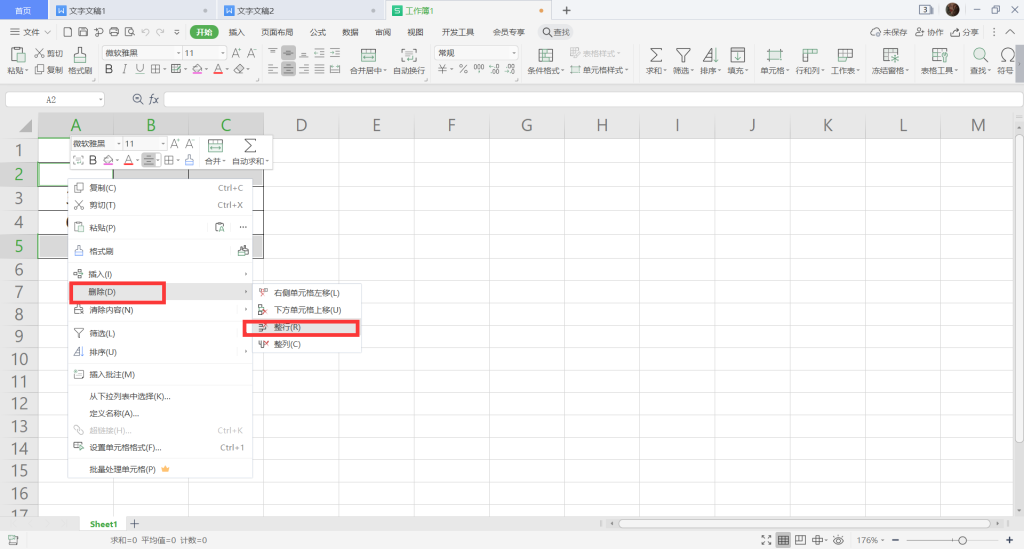This screenshot has width=1024, height=549.
Task: Click the insert function fx icon
Action: tap(154, 99)
